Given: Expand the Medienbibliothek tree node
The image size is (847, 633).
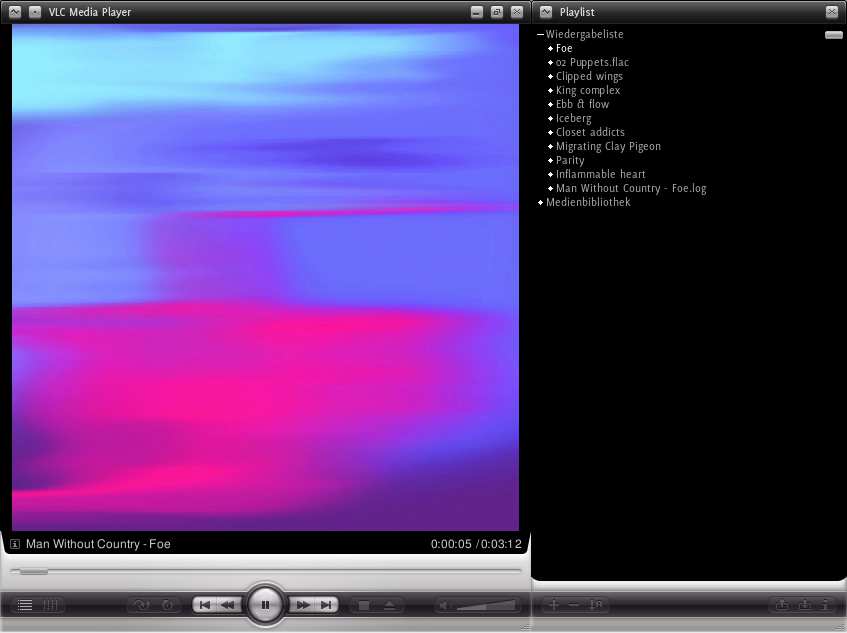Looking at the screenshot, I should pos(540,203).
